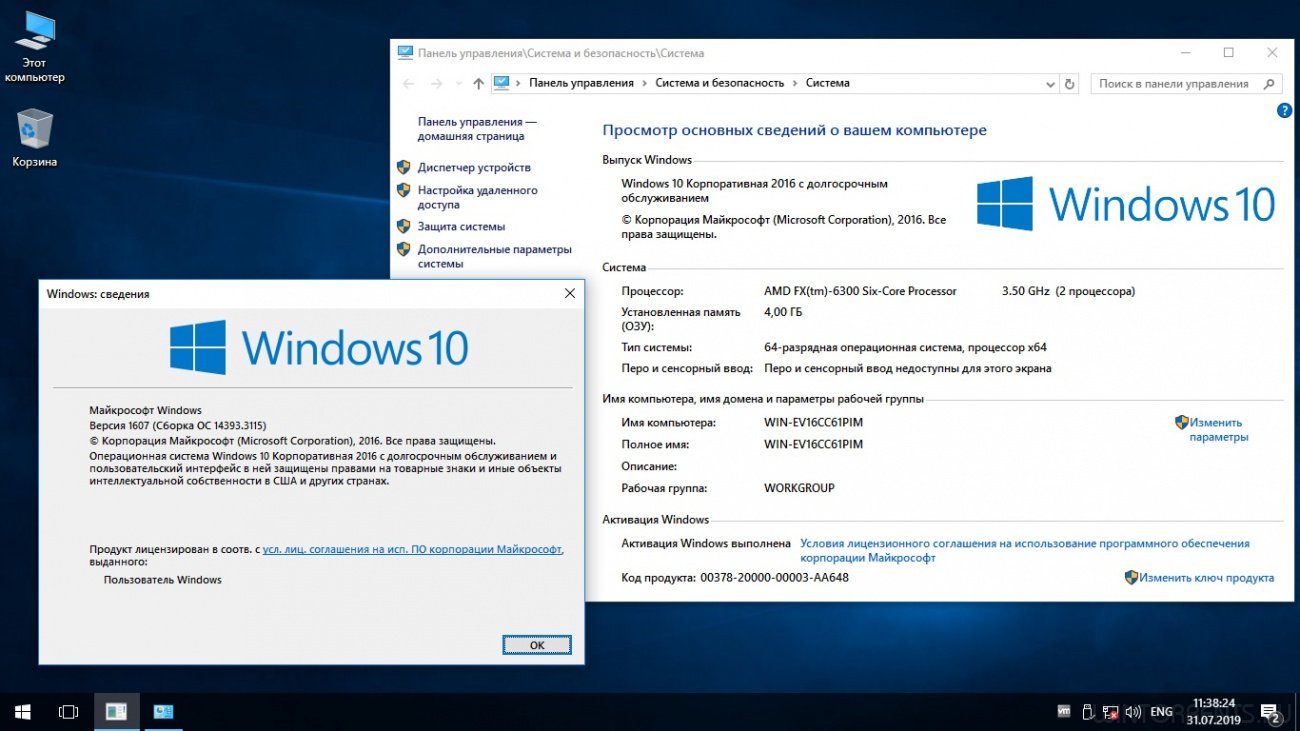Select the 4,00 ГБ memory value
This screenshot has width=1300, height=731.
pyautogui.click(x=782, y=312)
